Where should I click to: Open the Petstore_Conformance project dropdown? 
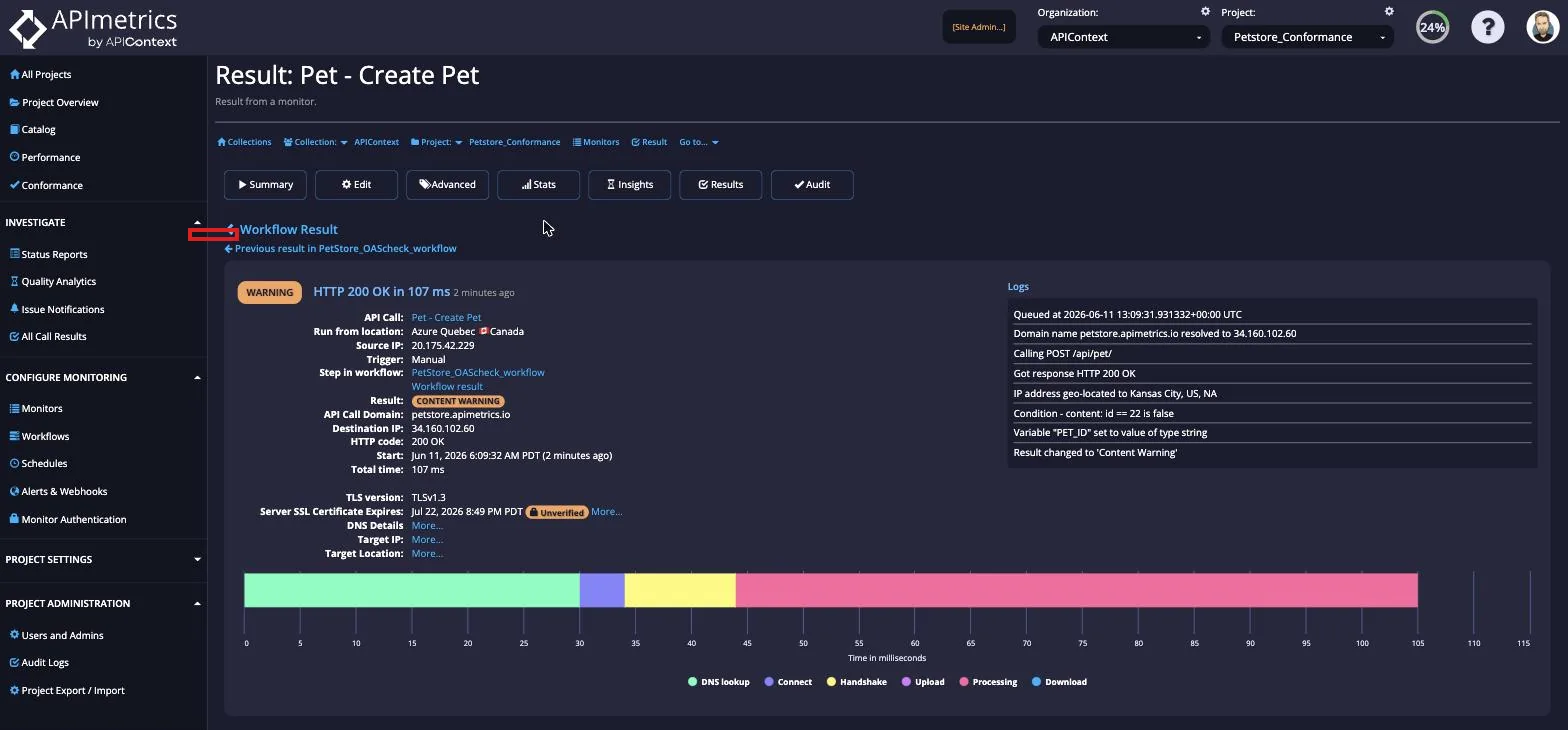point(1307,37)
